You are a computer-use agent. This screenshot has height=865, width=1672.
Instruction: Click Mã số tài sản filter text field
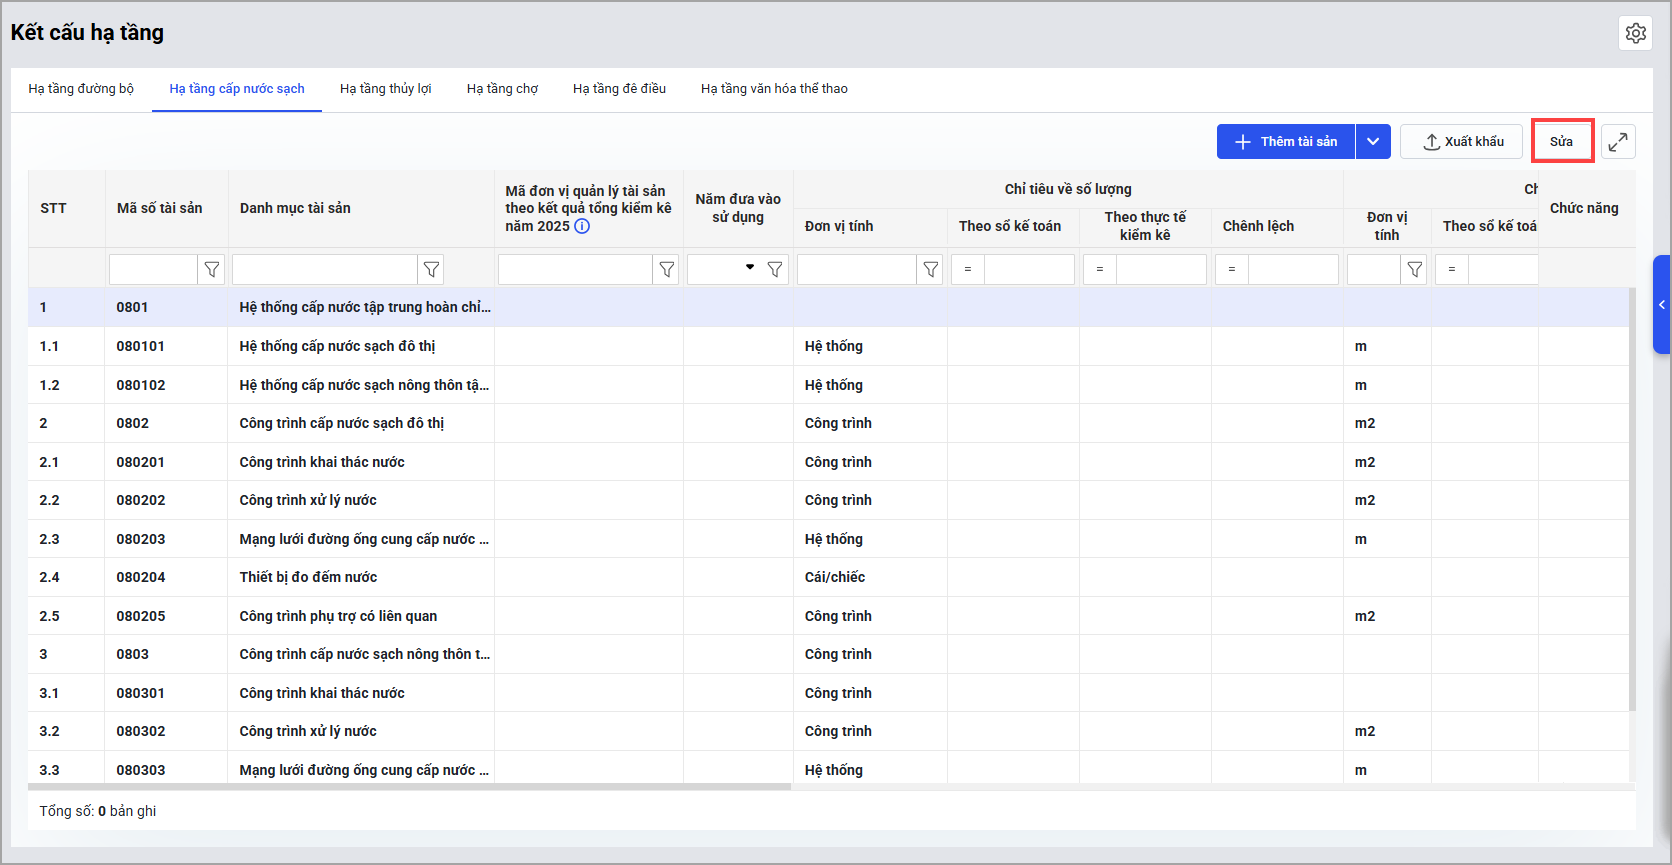coord(153,269)
